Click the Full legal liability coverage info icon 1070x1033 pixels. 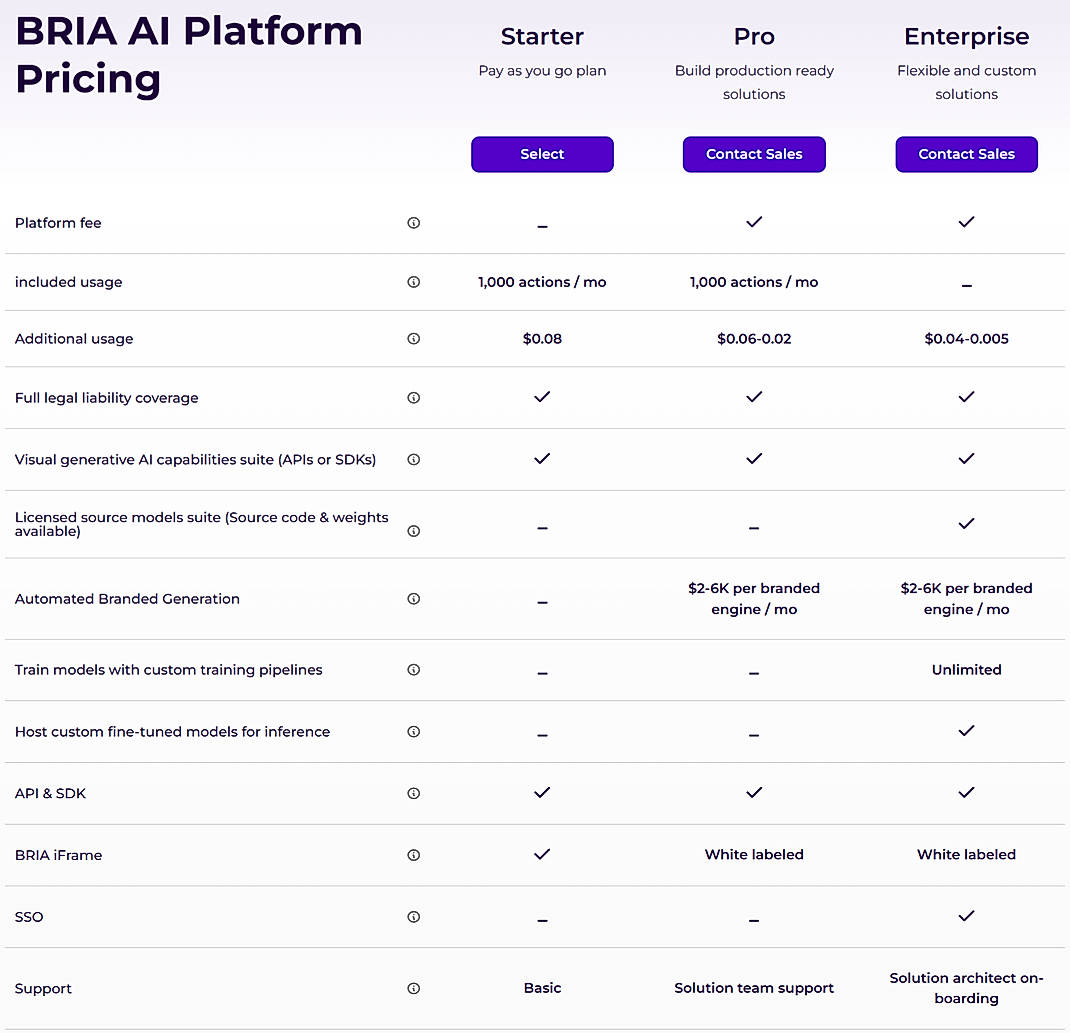tap(413, 397)
